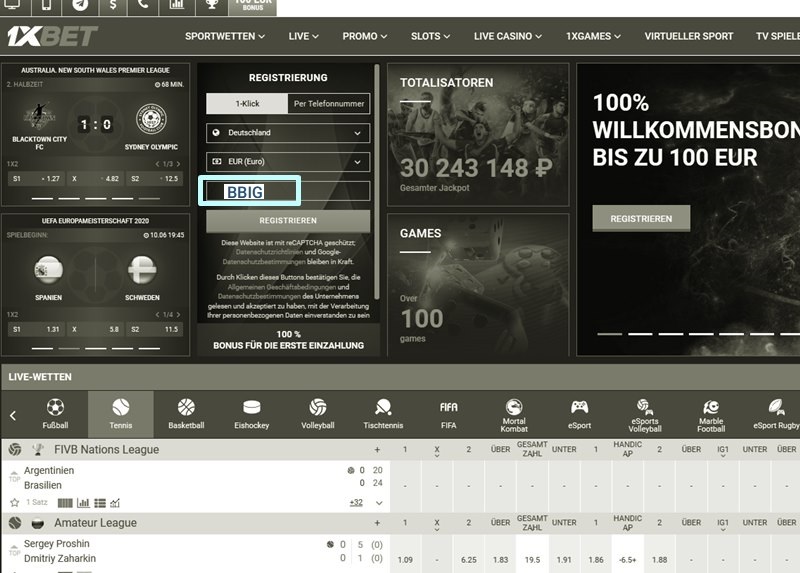800x573 pixels.
Task: Open the EUR (Euro) currency dropdown
Action: point(288,162)
